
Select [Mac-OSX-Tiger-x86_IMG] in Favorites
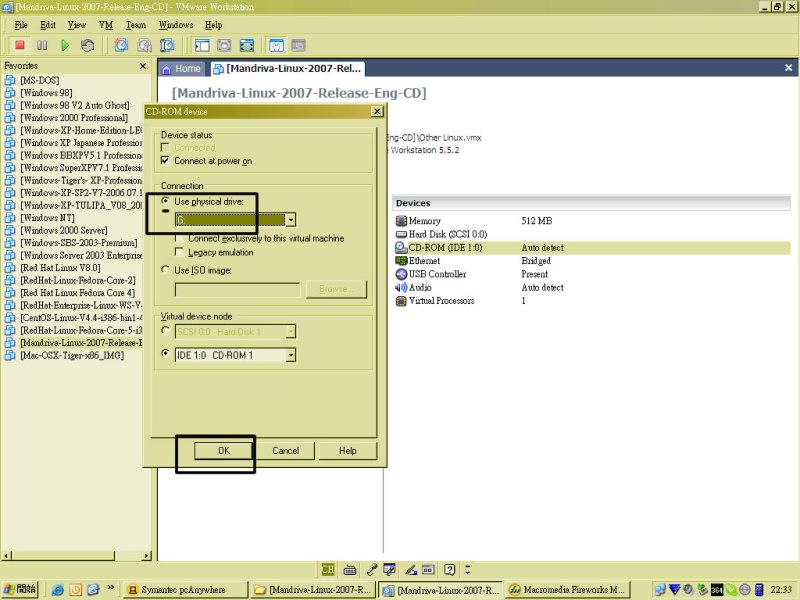click(x=72, y=355)
